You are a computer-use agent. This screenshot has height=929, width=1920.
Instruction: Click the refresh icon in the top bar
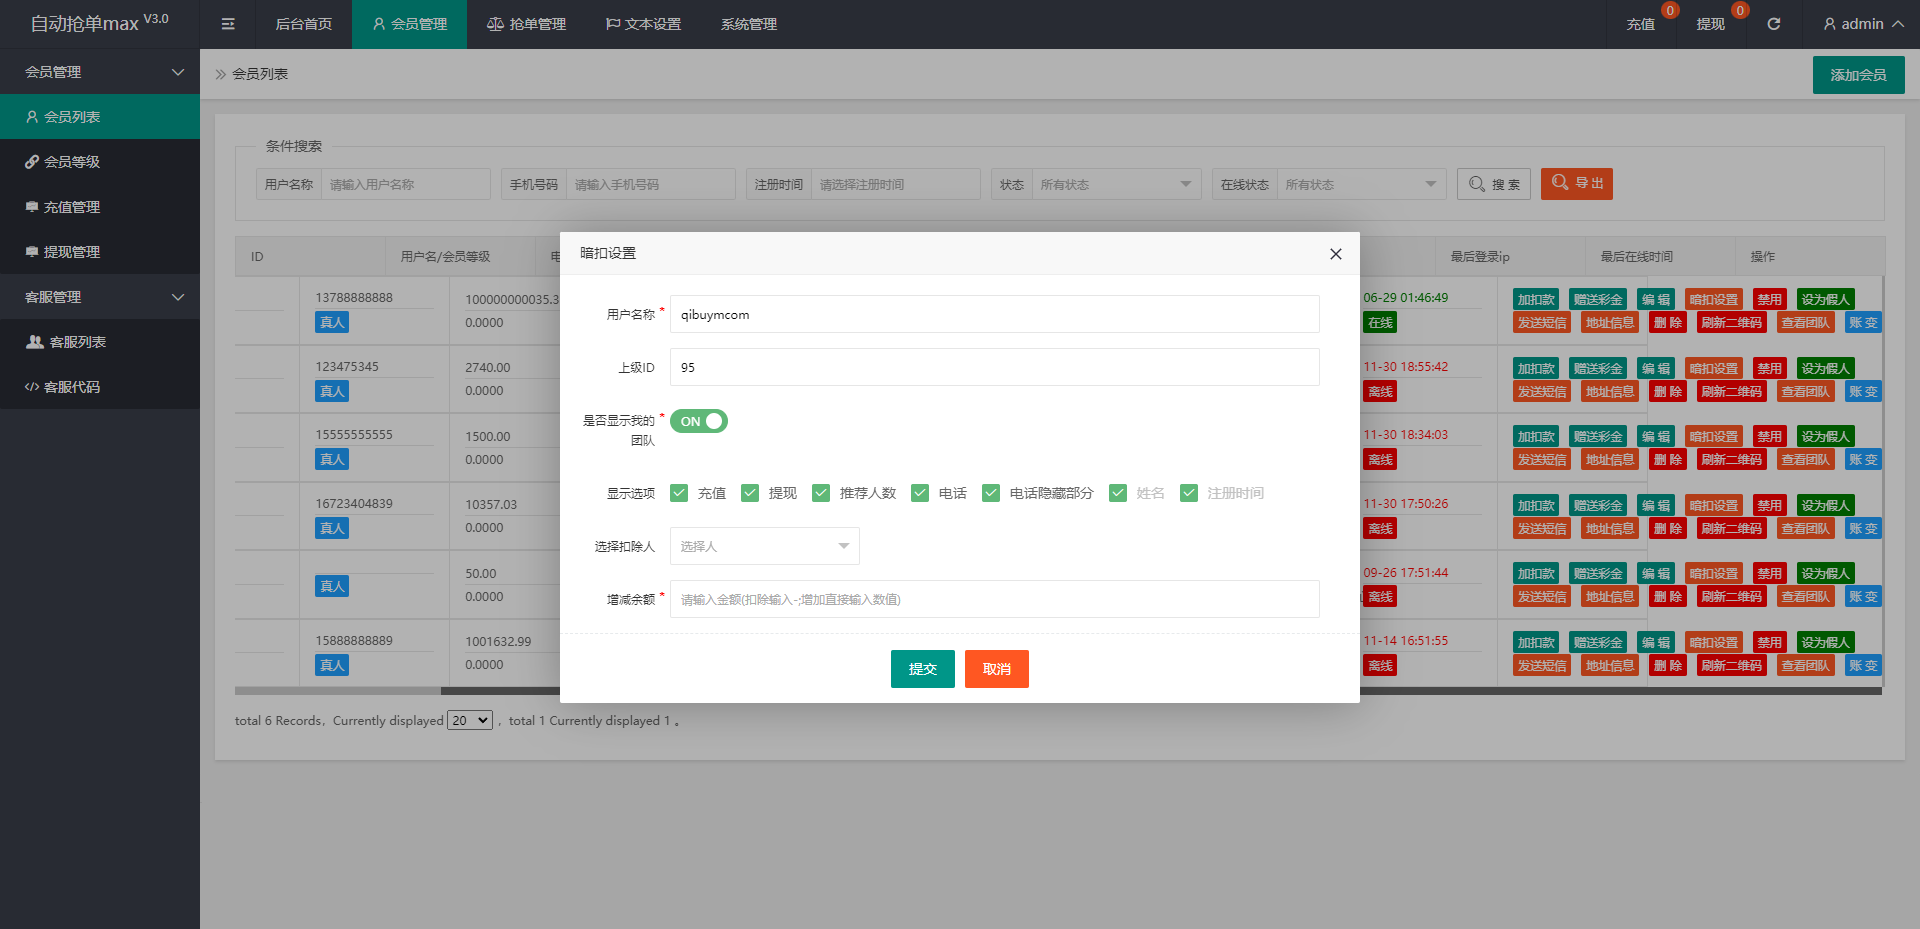coord(1773,24)
